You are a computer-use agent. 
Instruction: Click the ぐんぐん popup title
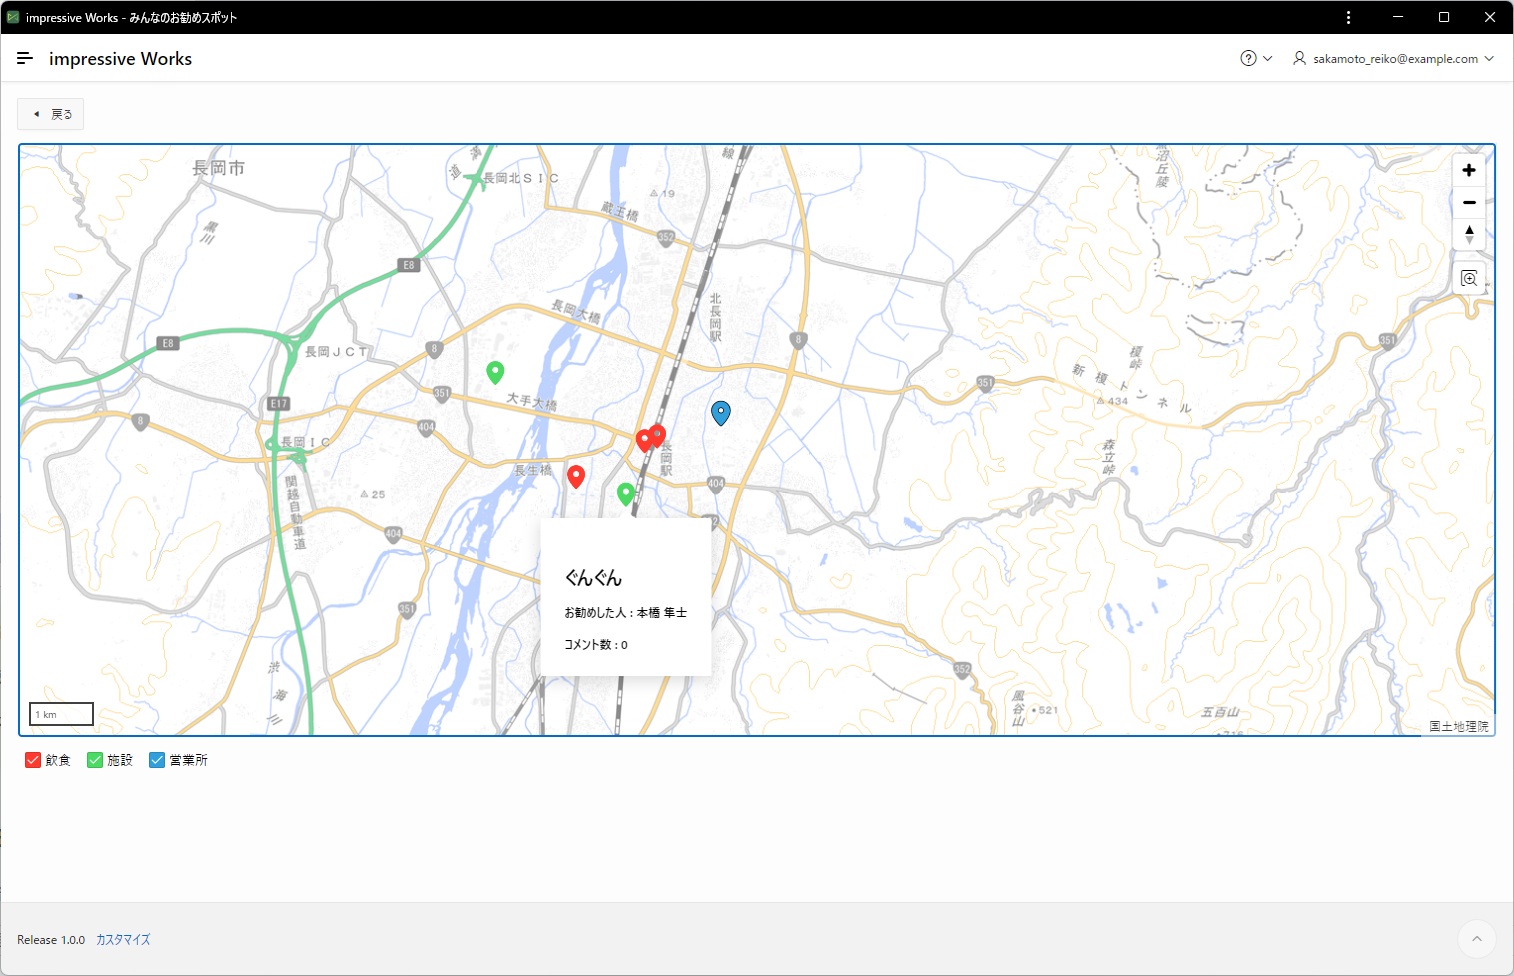(x=593, y=578)
